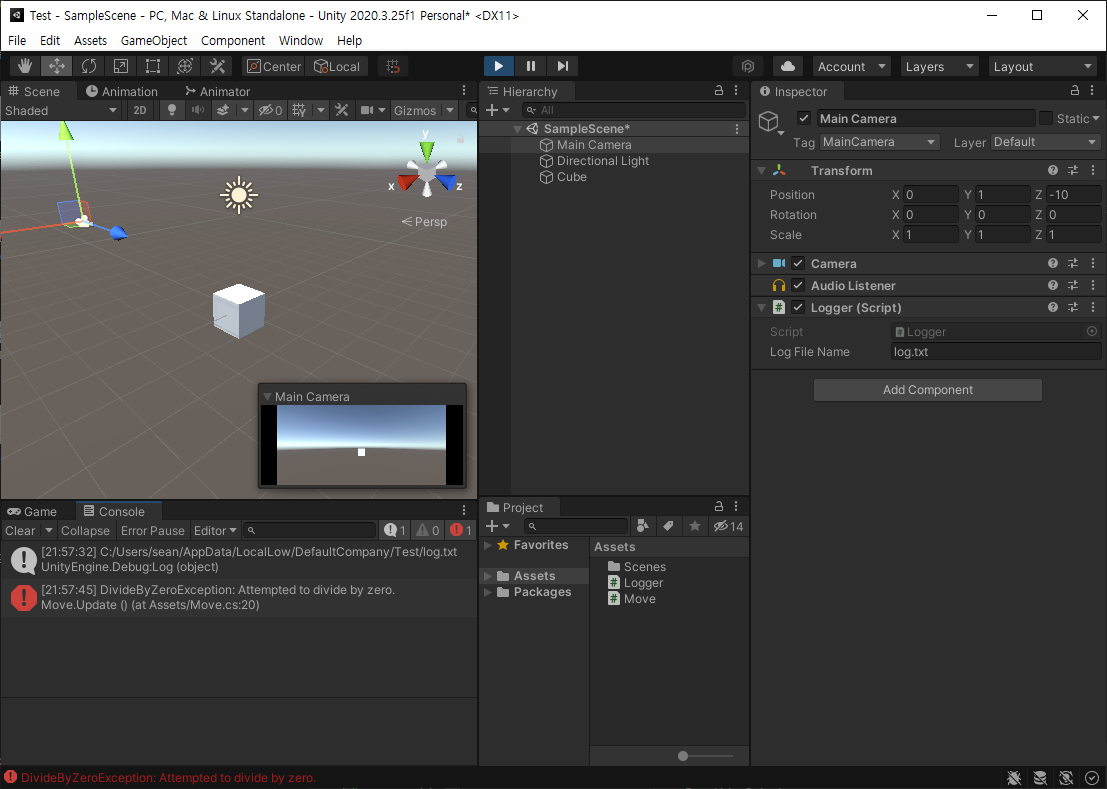Viewport: 1107px width, 789px height.
Task: Open custom editor tools icon
Action: [x=217, y=66]
